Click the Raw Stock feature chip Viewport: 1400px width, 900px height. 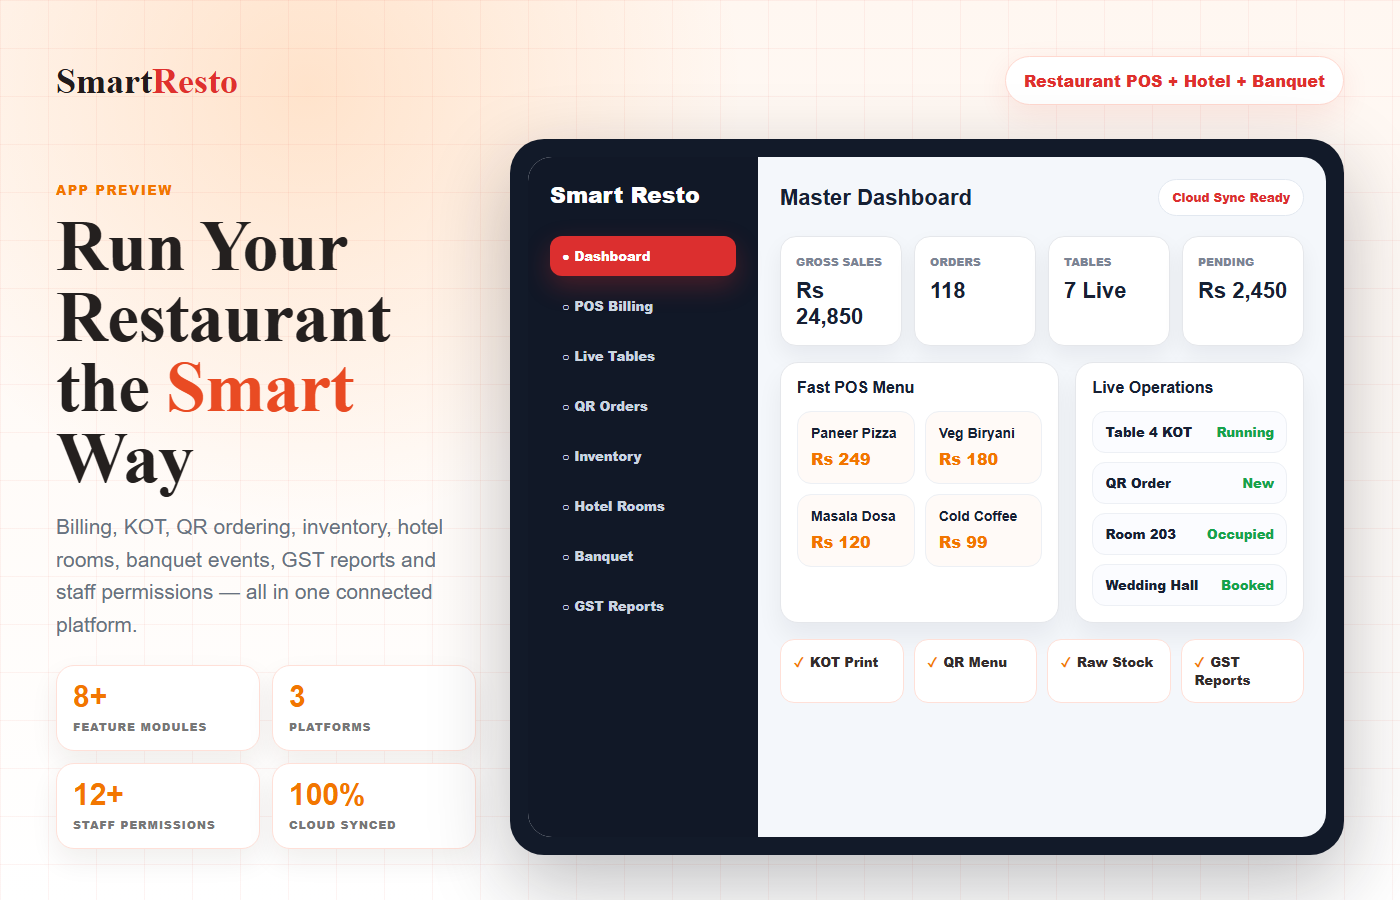click(x=1109, y=671)
